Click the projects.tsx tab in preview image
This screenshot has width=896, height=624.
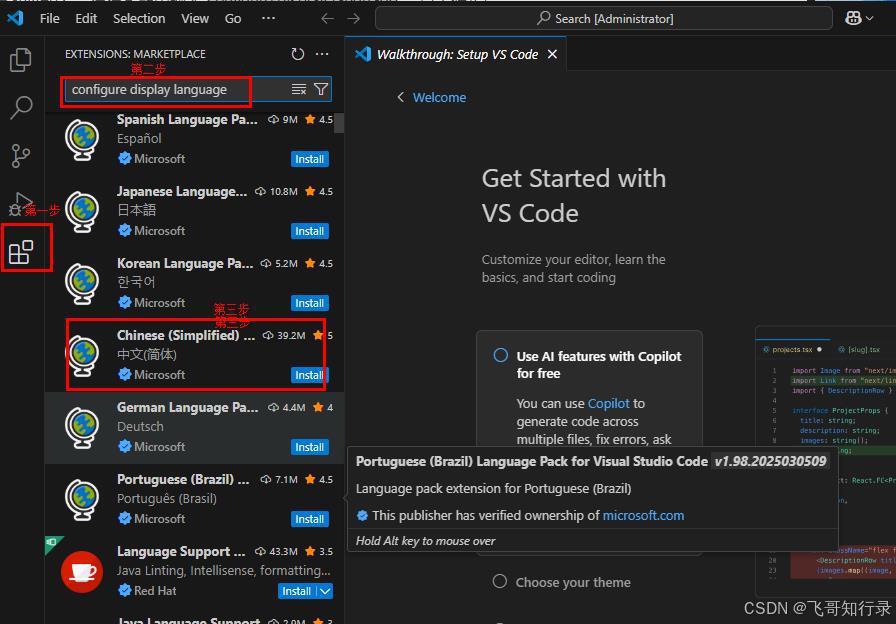click(793, 349)
